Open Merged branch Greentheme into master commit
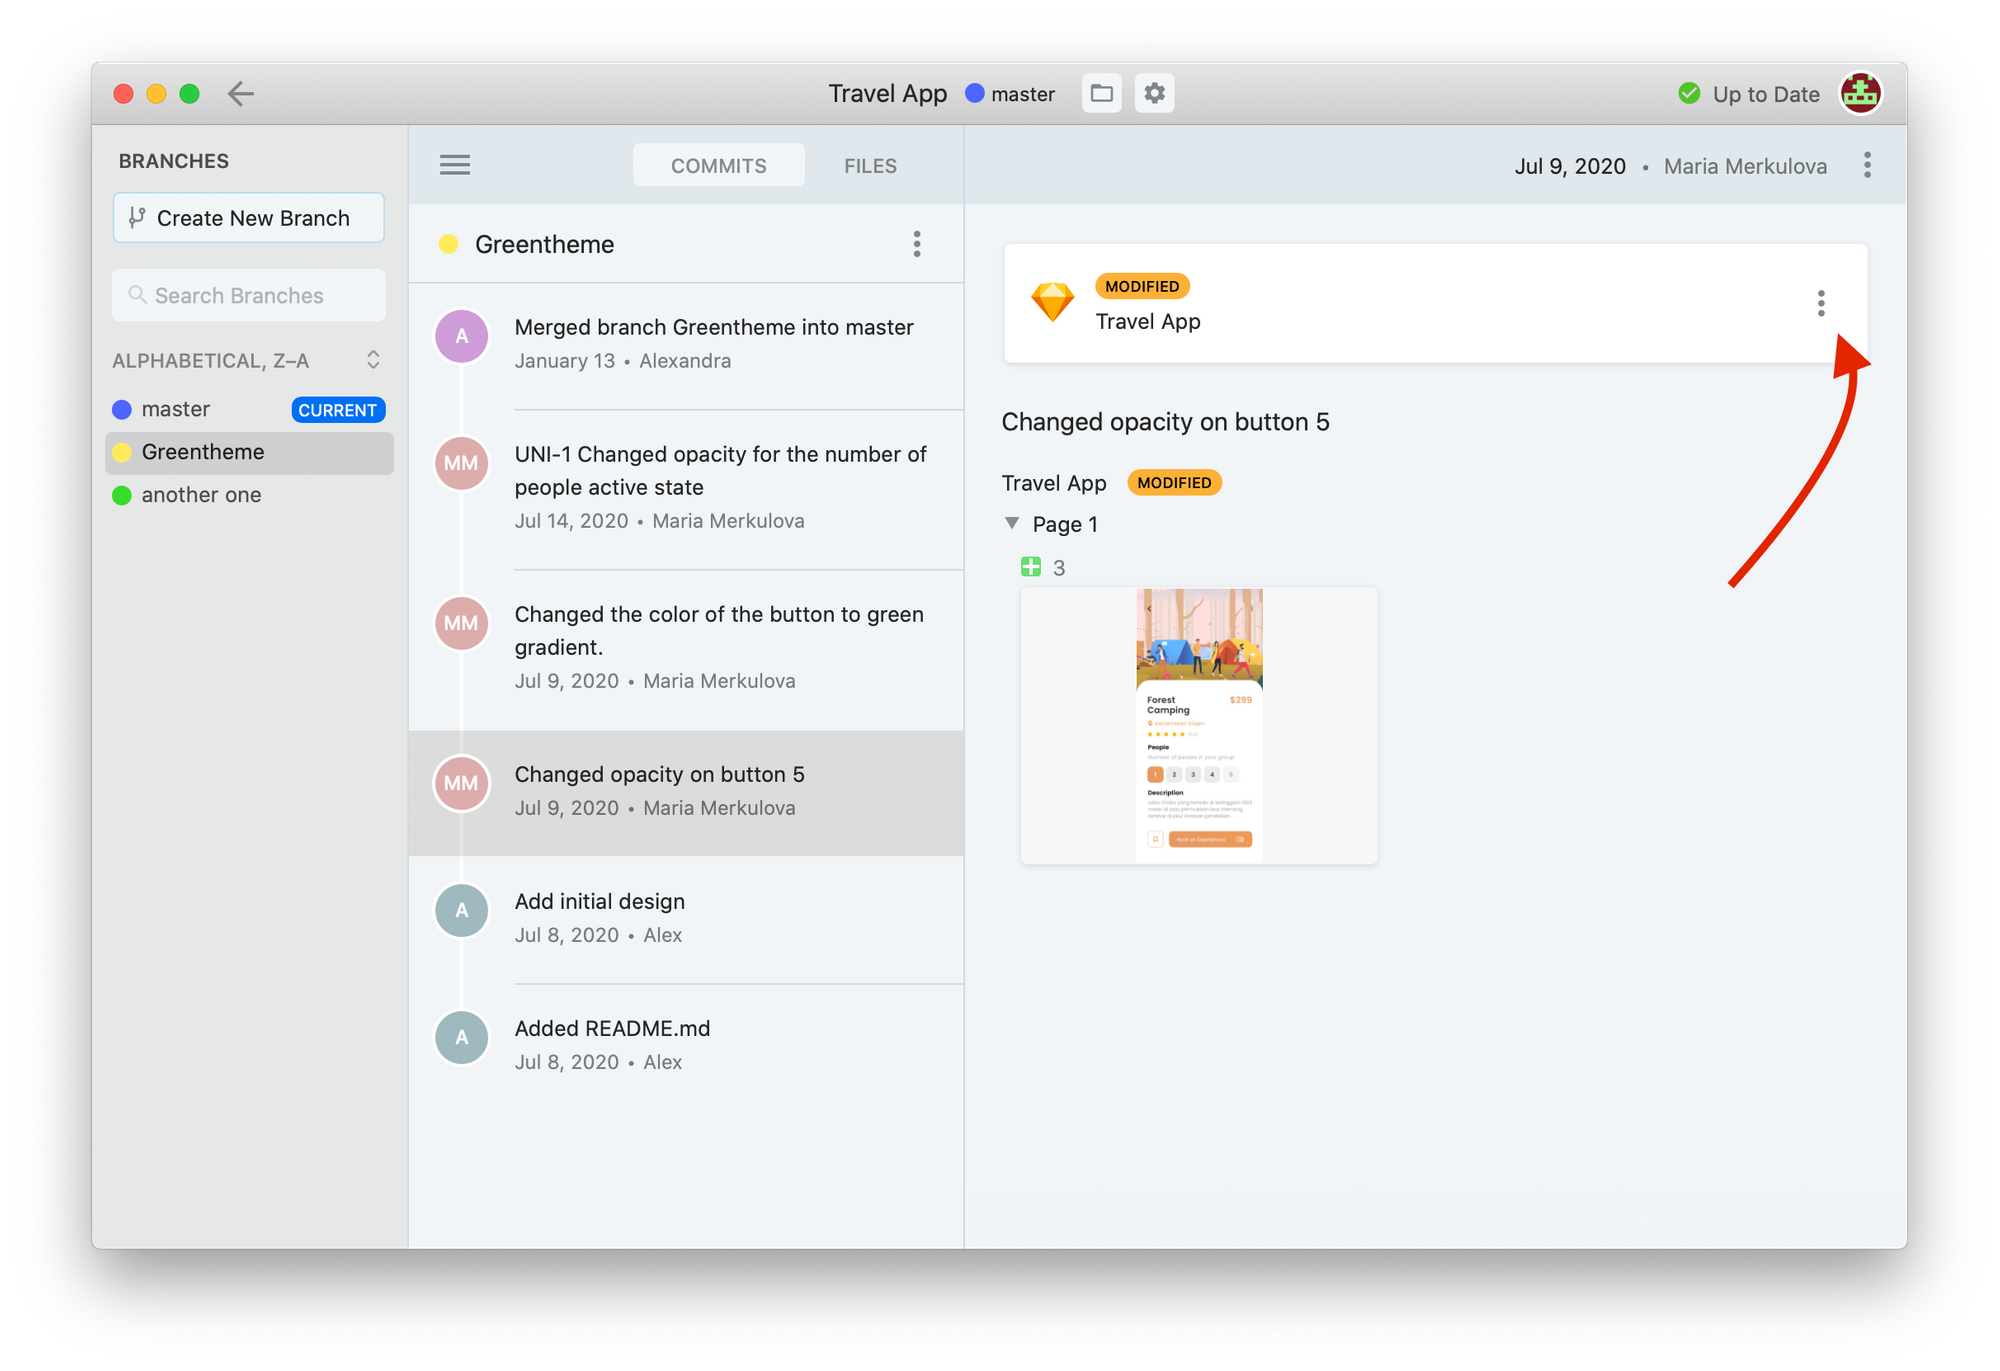2000x1371 pixels. coord(686,344)
